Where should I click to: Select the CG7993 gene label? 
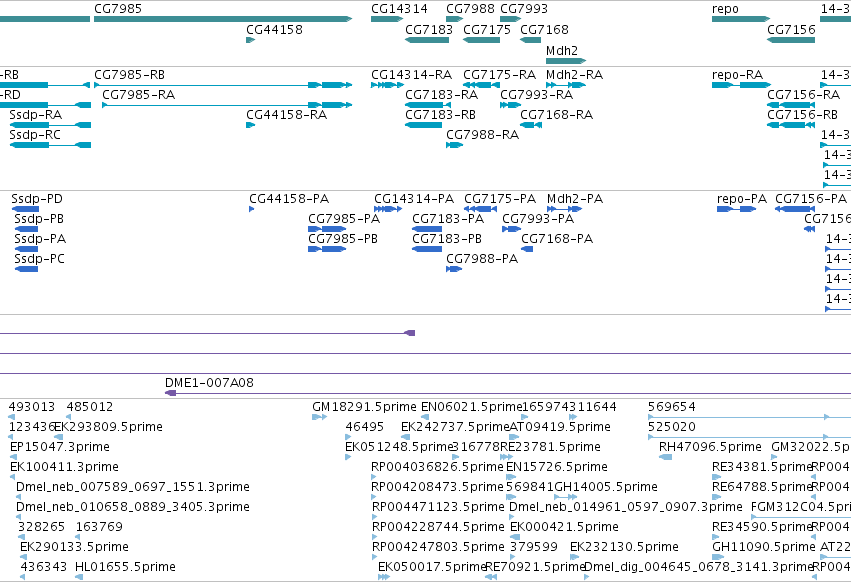pos(524,9)
